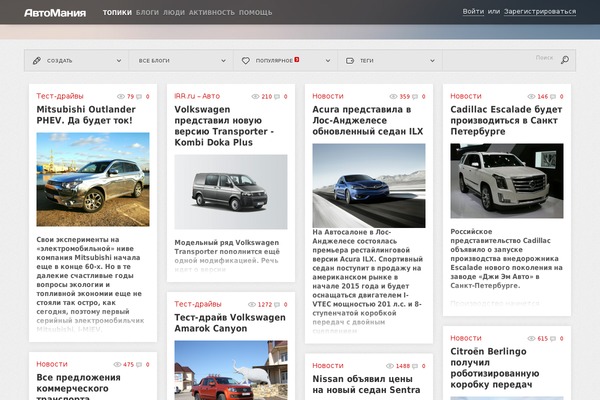Click the Зарегистрироваться registration link

click(540, 11)
